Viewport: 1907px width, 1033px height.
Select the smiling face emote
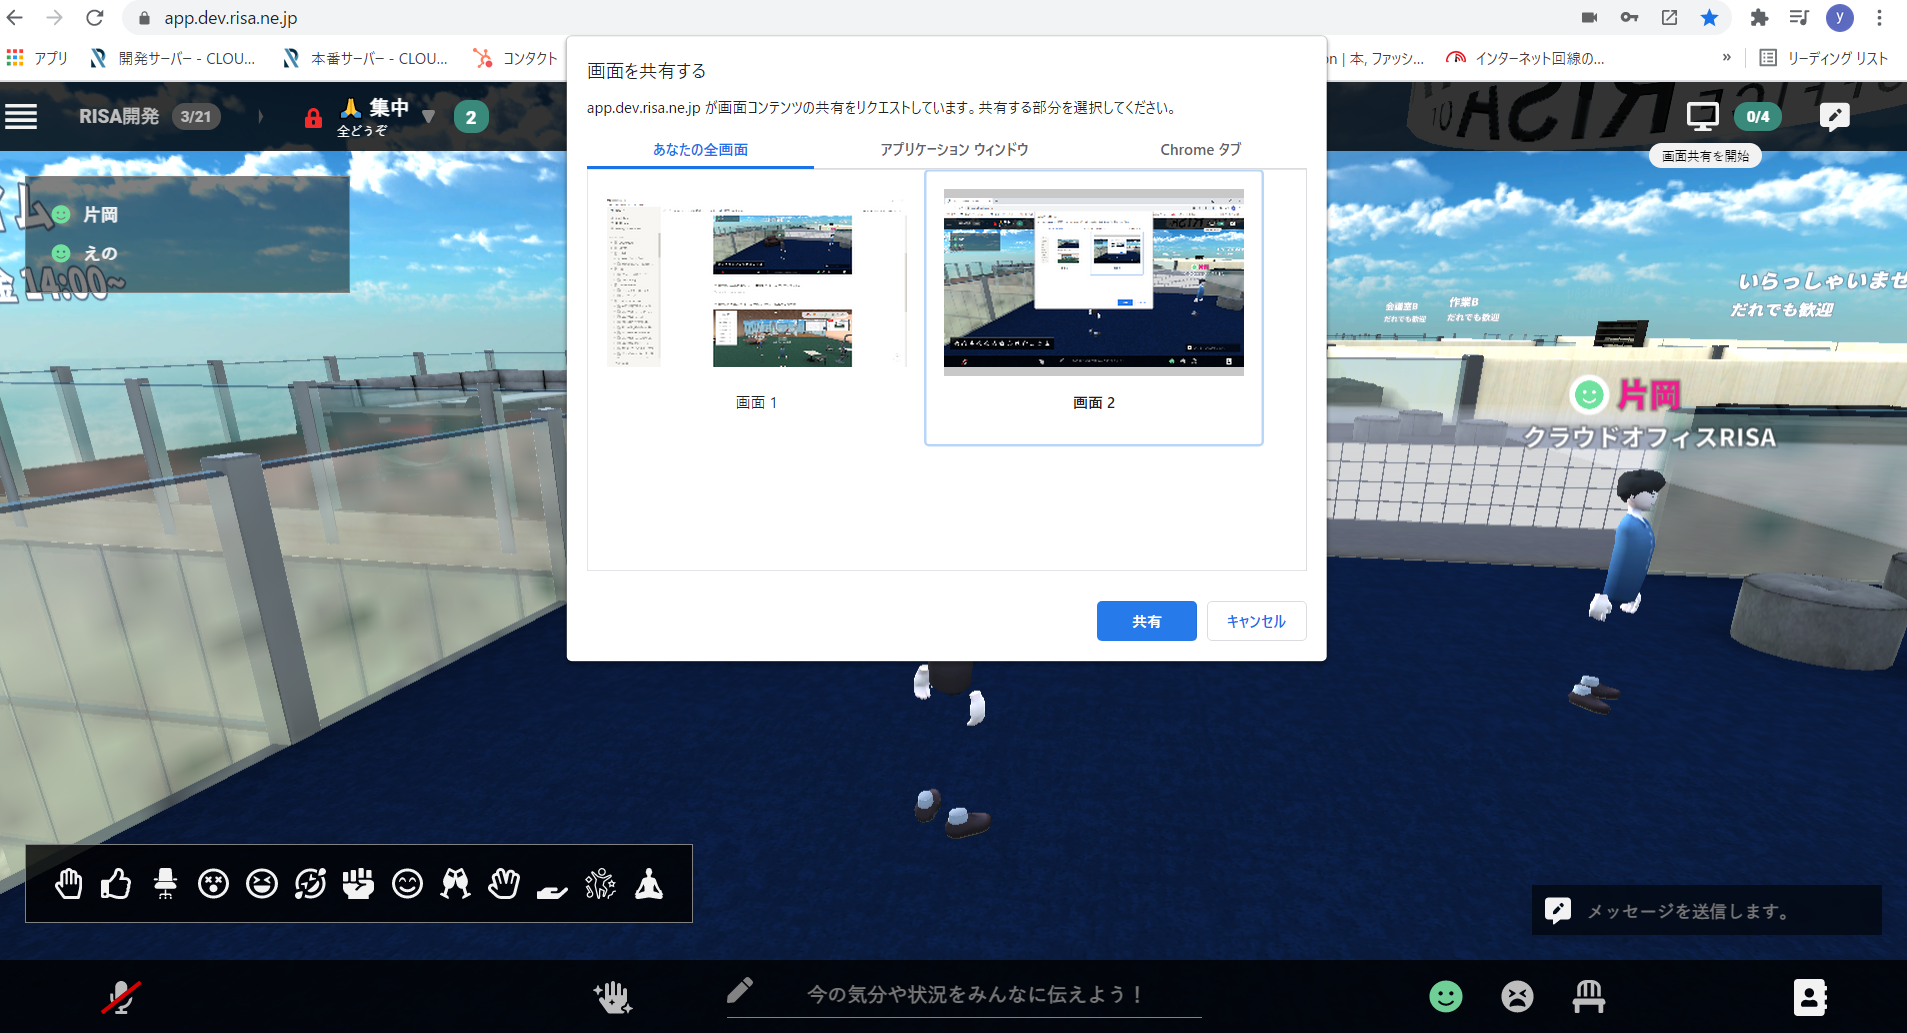pyautogui.click(x=407, y=884)
